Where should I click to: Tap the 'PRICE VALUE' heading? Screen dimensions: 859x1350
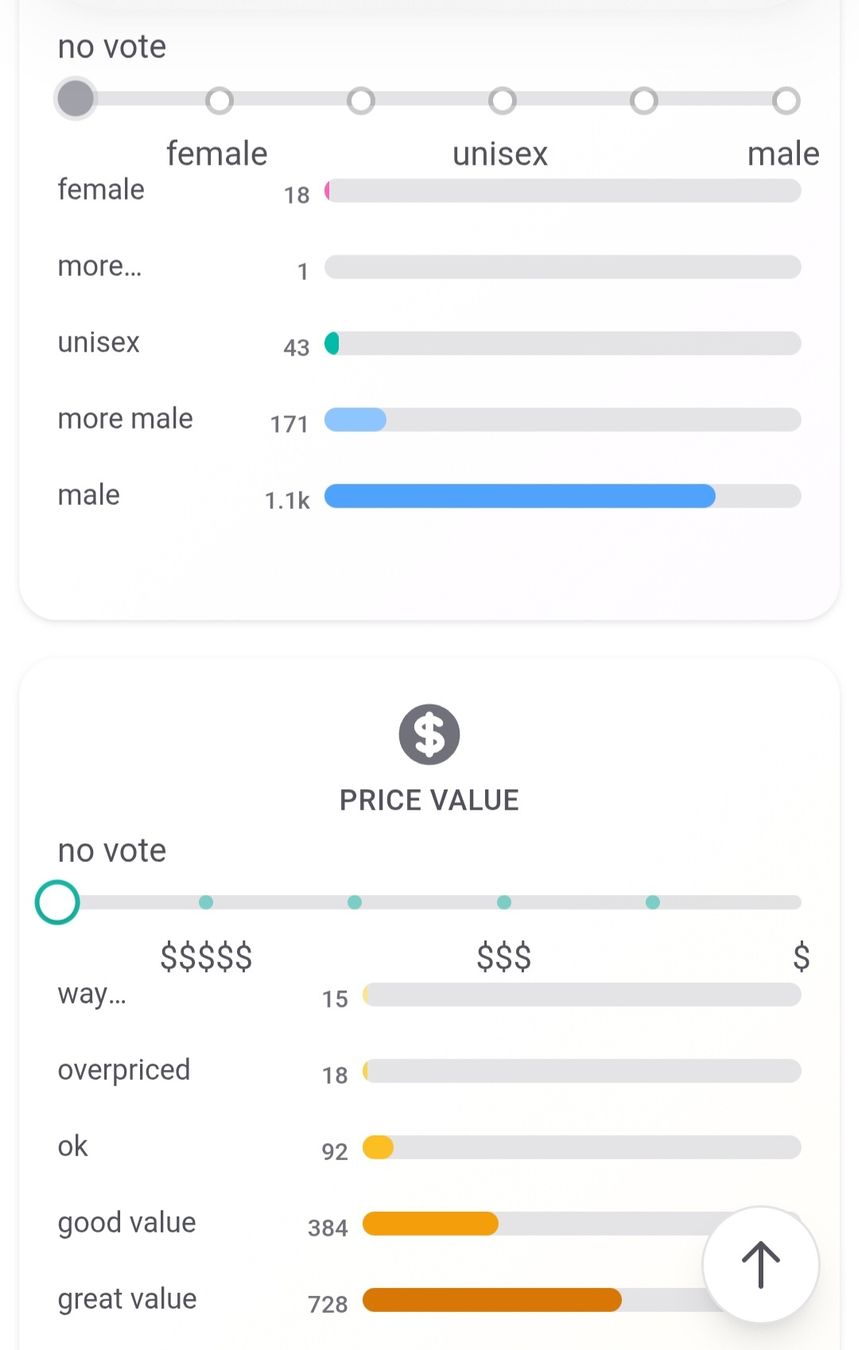[x=429, y=800]
